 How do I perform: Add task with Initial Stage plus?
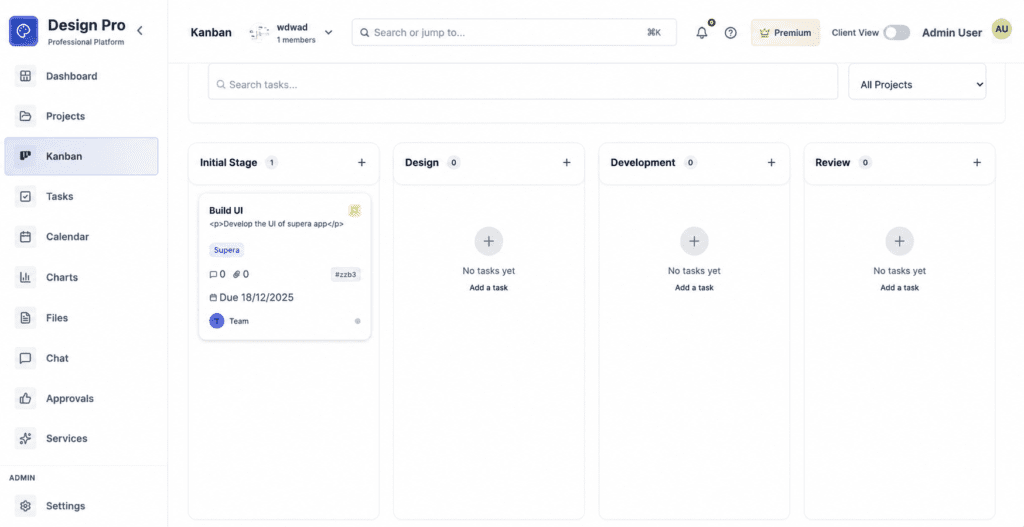coord(362,163)
